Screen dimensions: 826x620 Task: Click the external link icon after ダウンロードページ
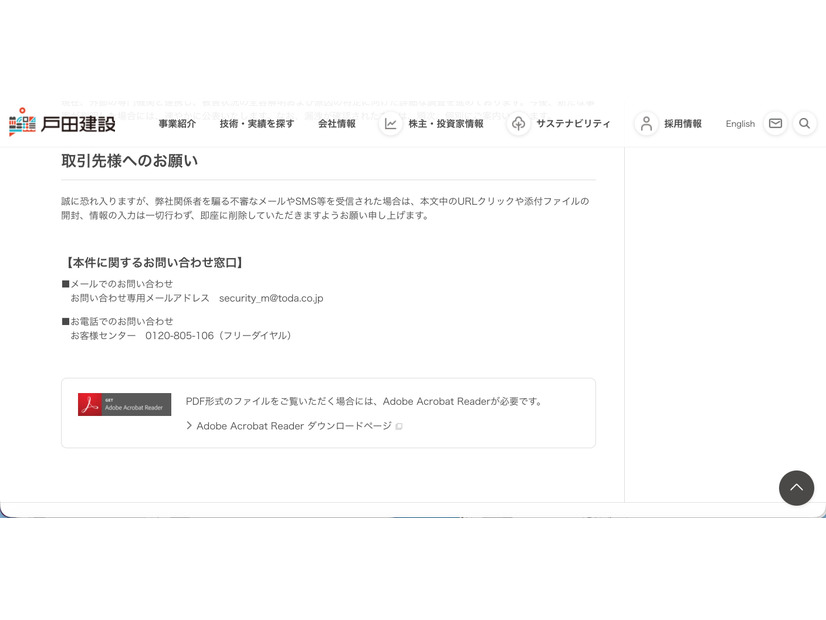(399, 426)
